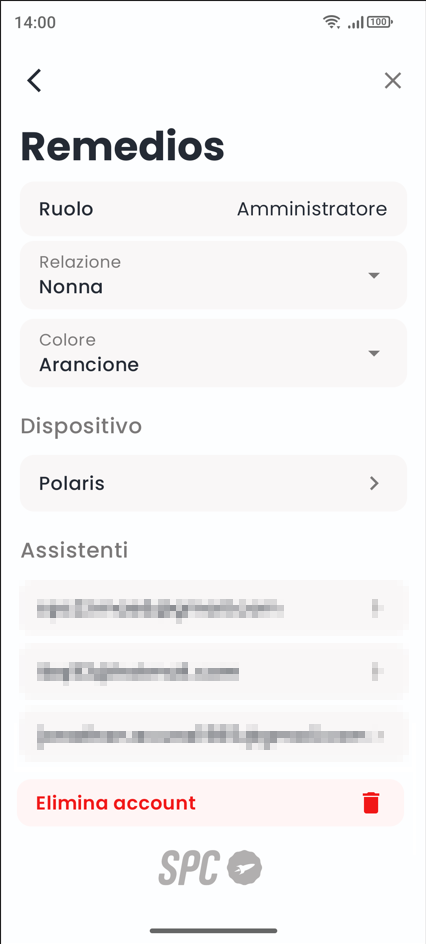Close the Remedios profile screen
Screen dimensions: 426x944
(393, 81)
